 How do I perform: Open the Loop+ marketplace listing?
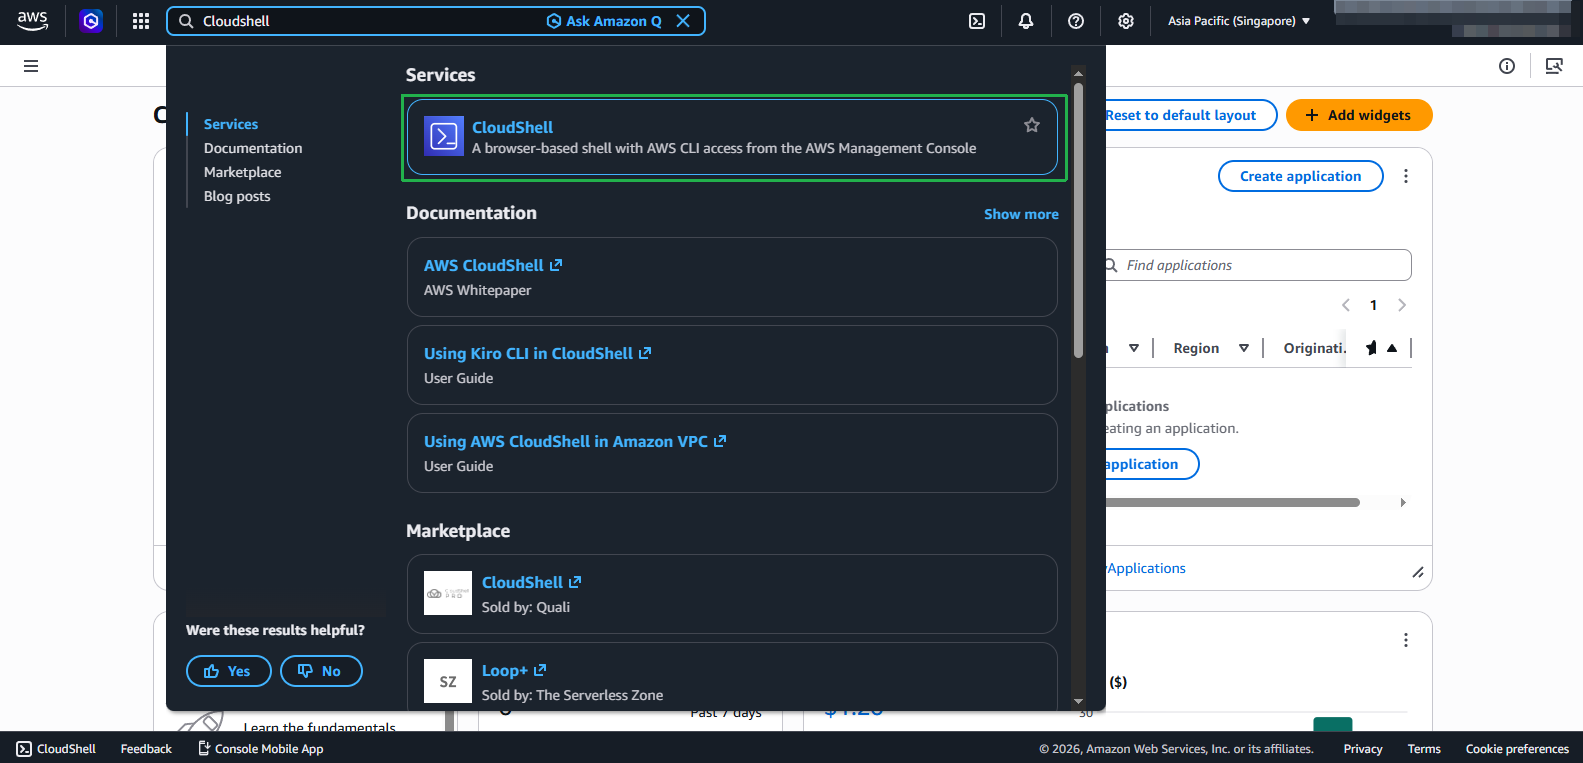tap(514, 670)
